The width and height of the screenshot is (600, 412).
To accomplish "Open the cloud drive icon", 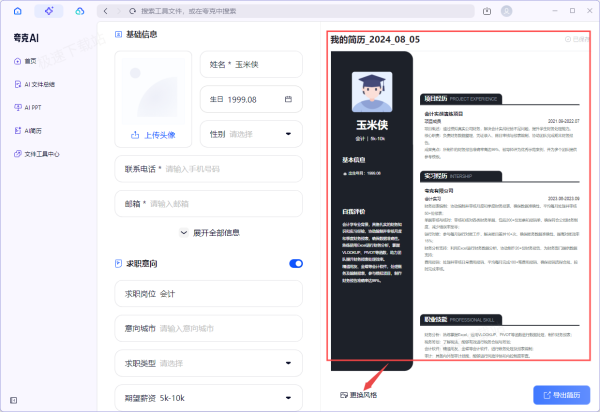I will click(x=80, y=11).
